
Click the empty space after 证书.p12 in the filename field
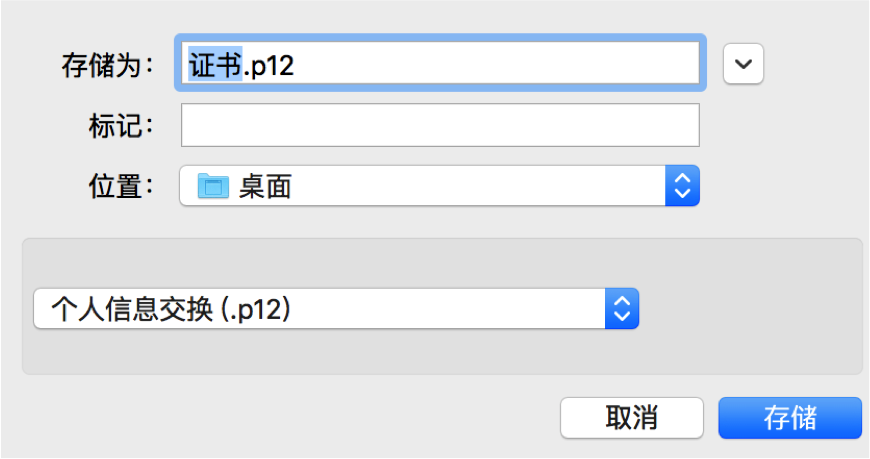coord(500,64)
